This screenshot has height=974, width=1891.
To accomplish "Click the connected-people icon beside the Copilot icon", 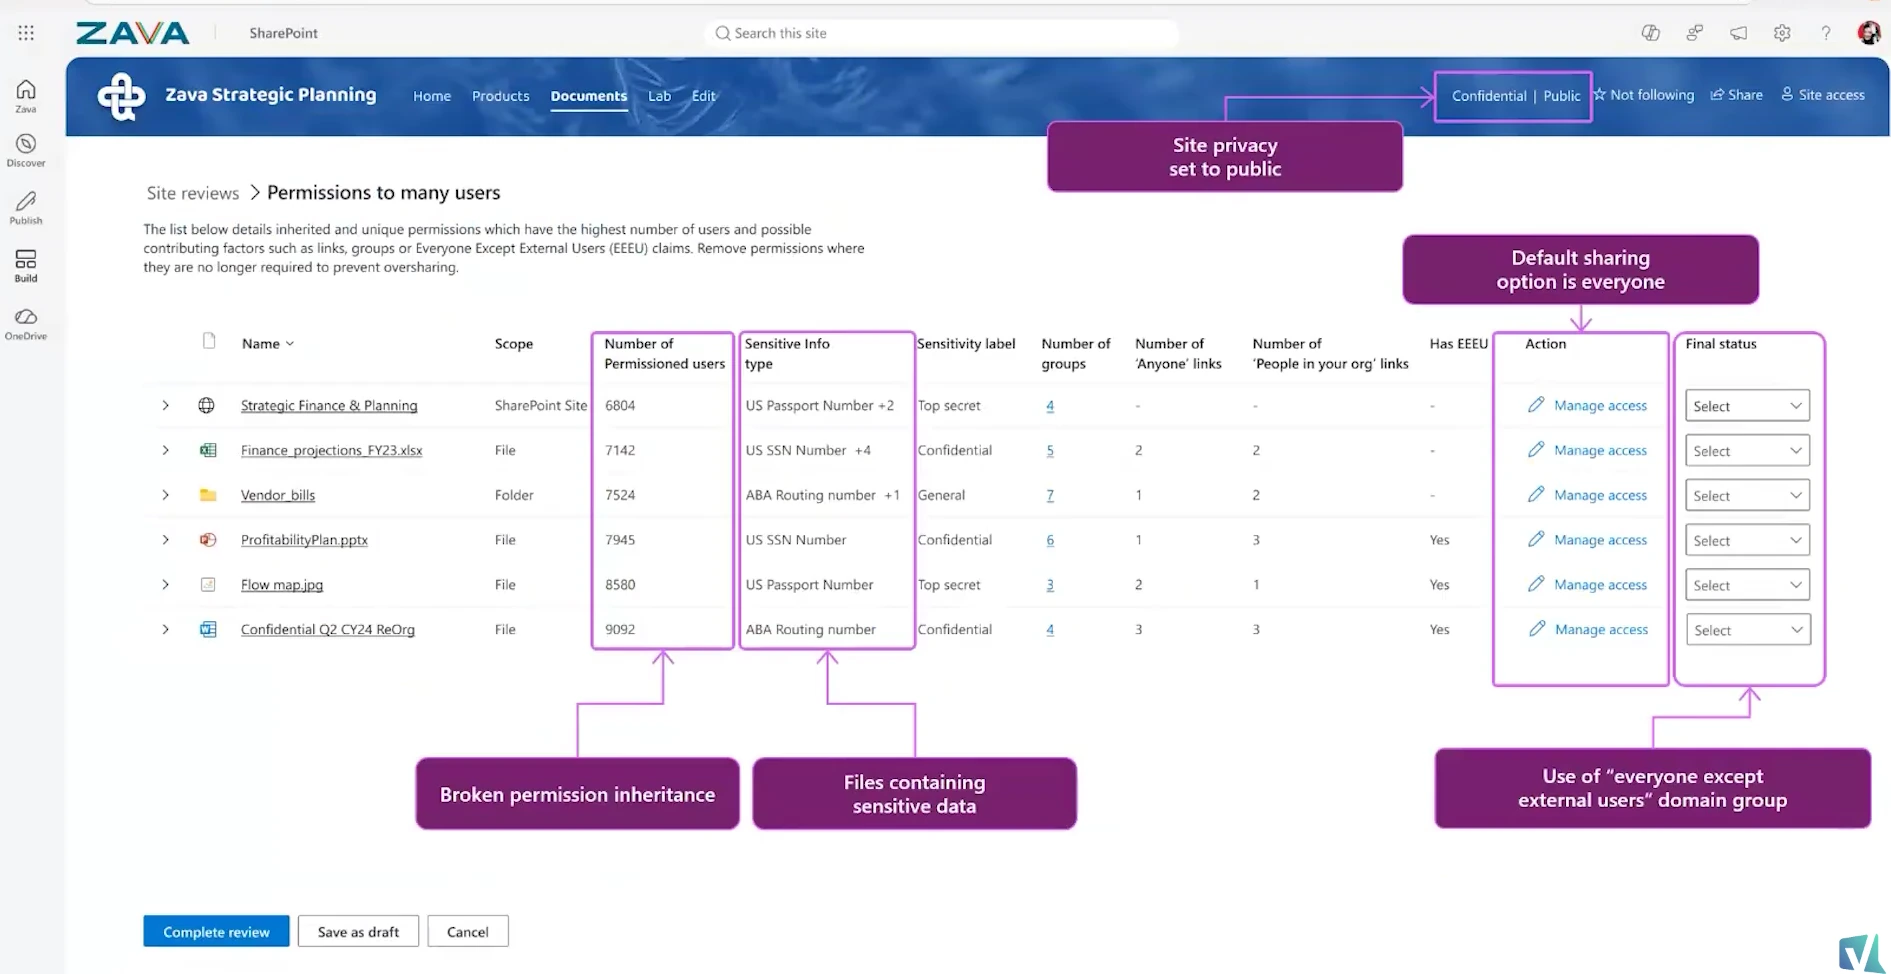I will point(1694,33).
